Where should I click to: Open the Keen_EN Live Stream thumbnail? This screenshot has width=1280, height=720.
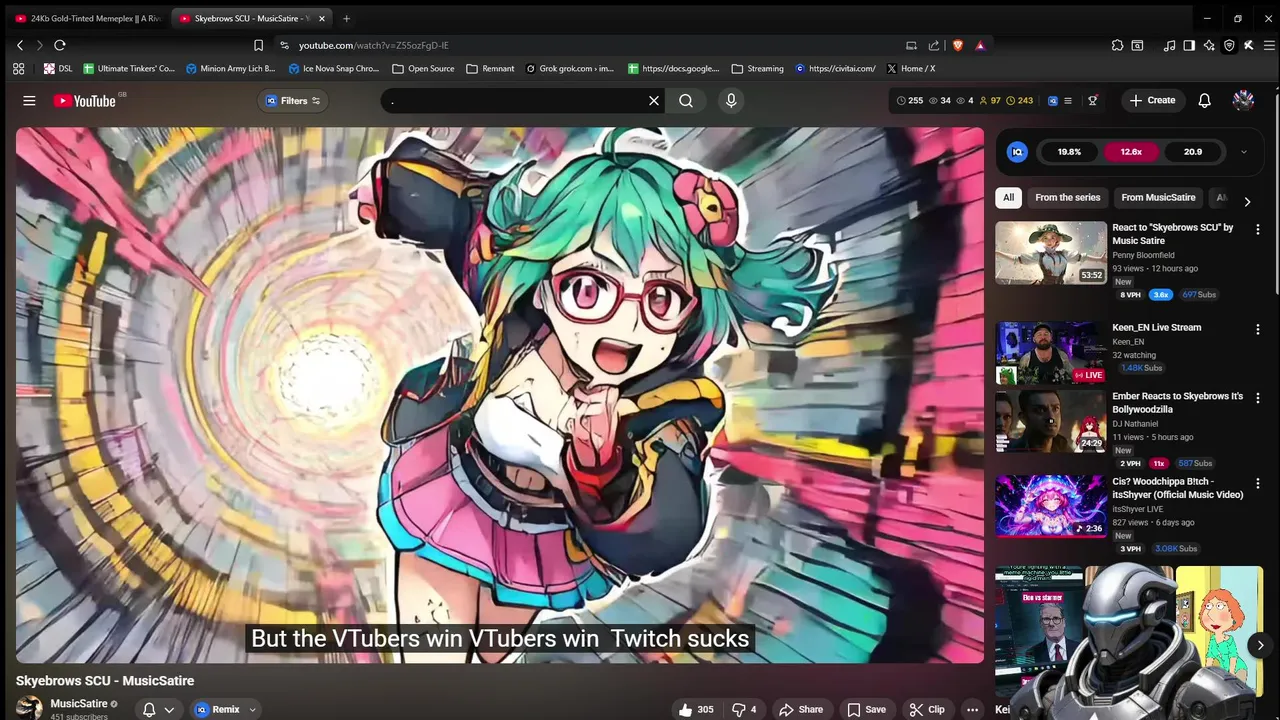coord(1051,353)
